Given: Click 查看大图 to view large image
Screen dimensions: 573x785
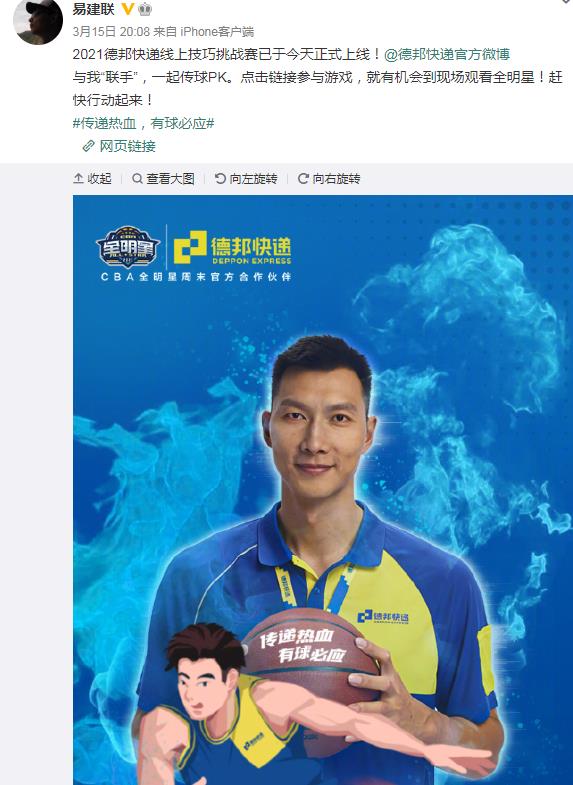Looking at the screenshot, I should click(x=163, y=179).
